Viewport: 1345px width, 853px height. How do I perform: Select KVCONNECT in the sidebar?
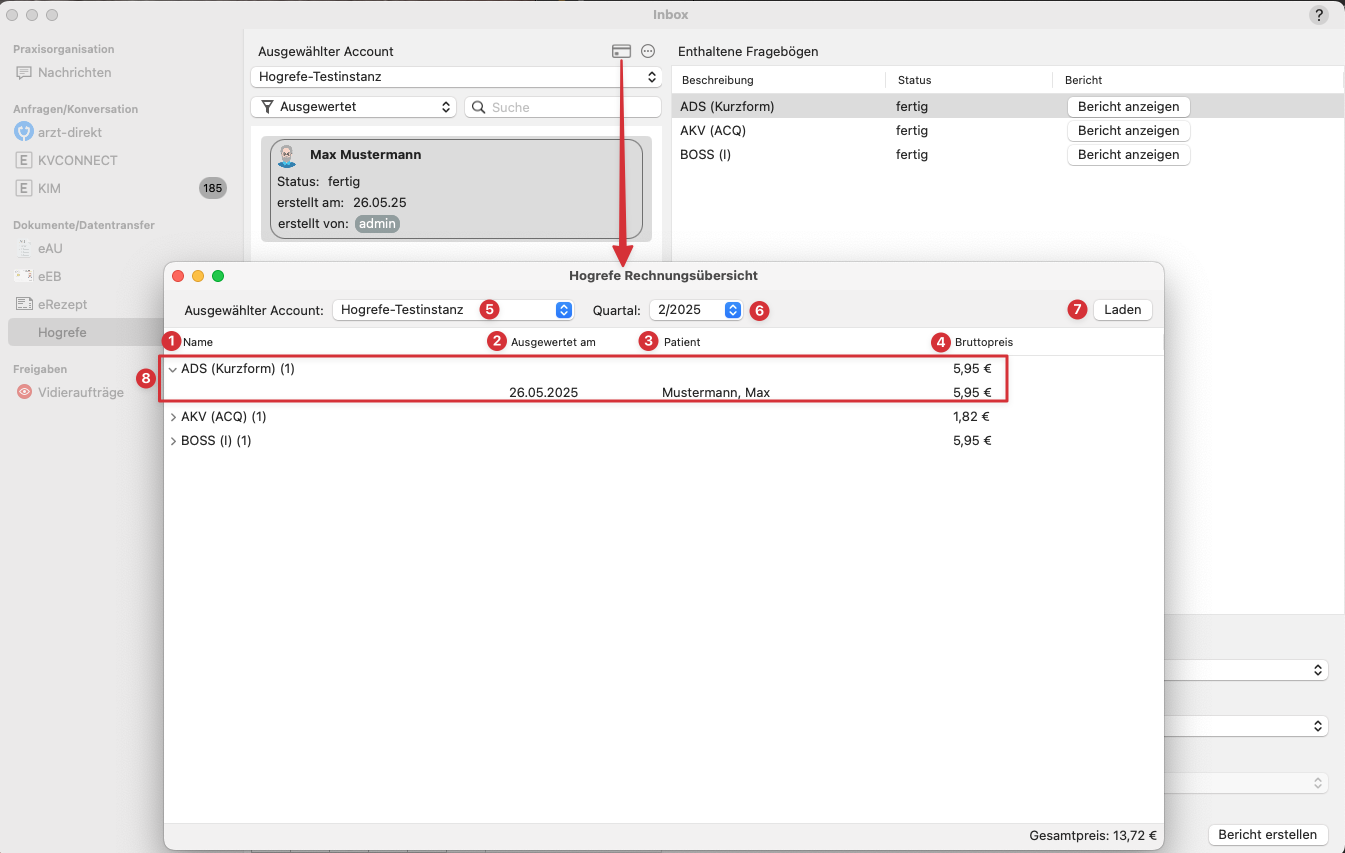point(77,160)
